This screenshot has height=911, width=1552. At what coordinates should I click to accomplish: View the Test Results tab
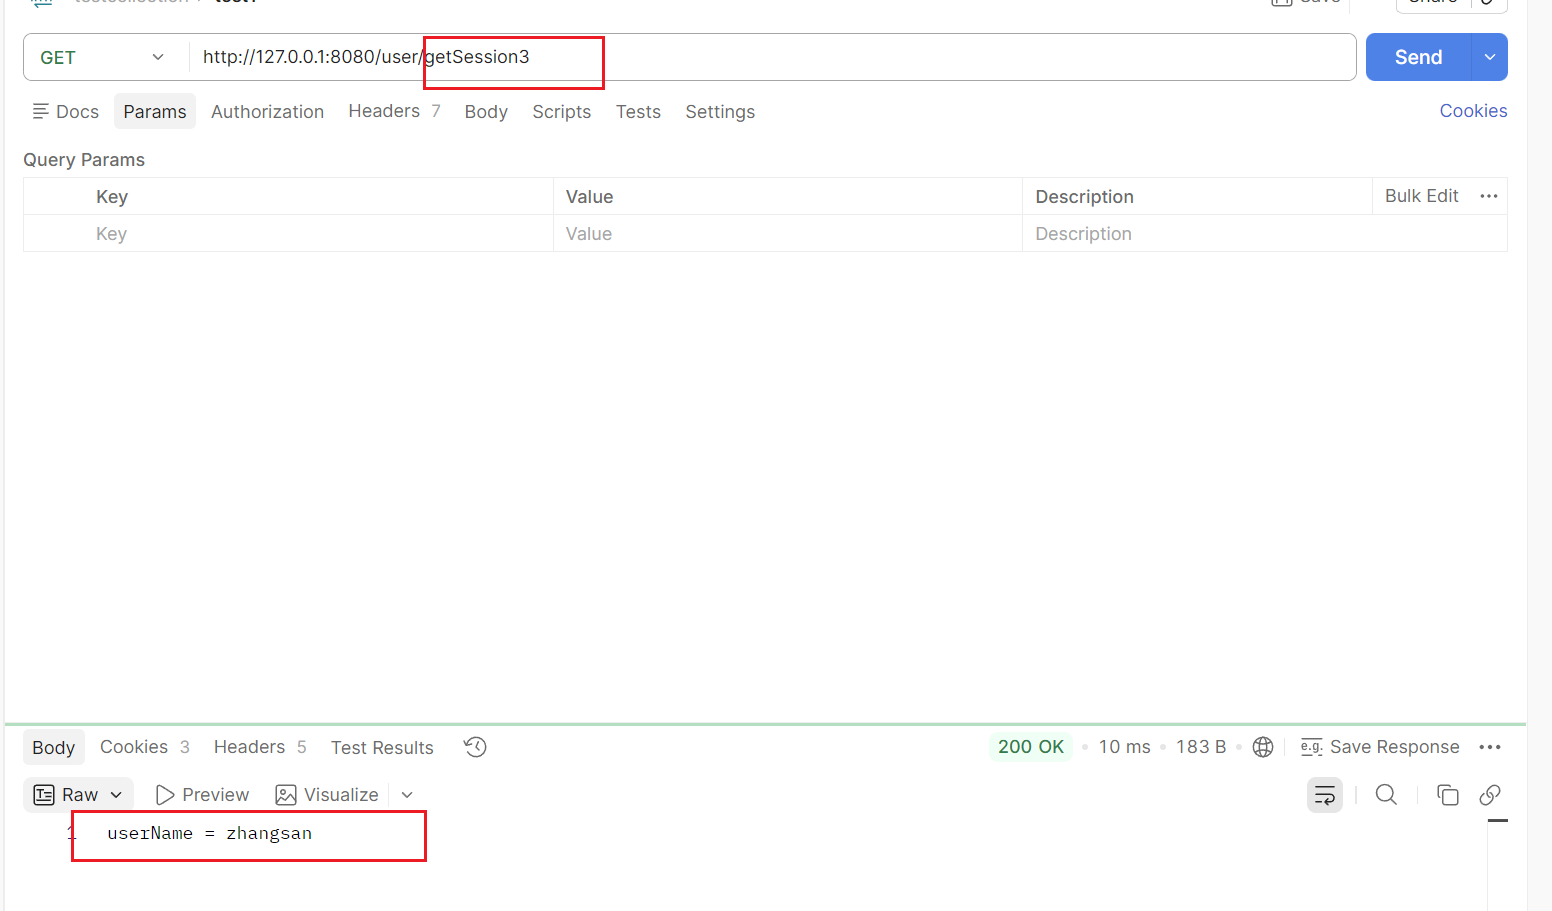(x=382, y=747)
